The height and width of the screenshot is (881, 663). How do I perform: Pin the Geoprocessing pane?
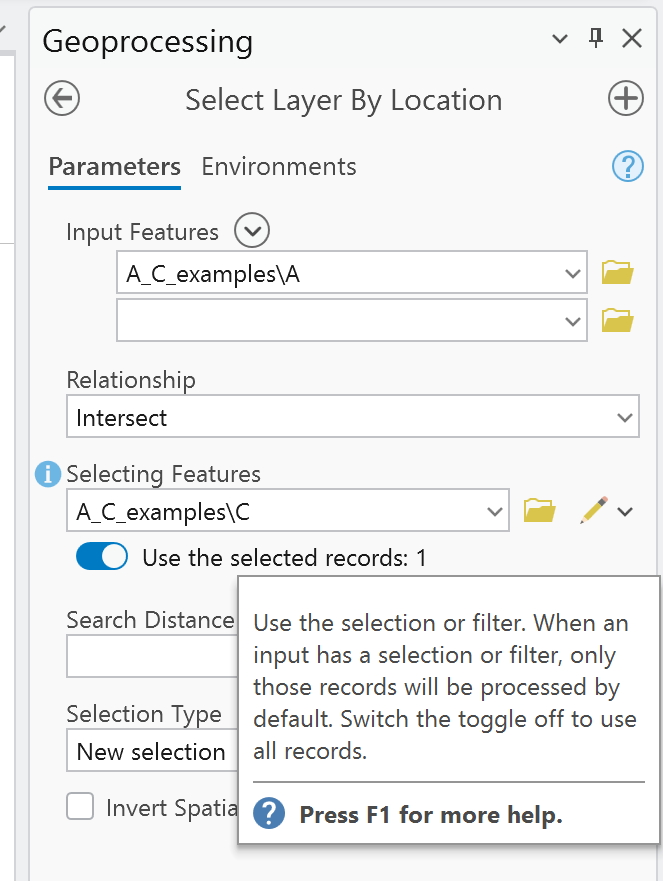pos(596,38)
